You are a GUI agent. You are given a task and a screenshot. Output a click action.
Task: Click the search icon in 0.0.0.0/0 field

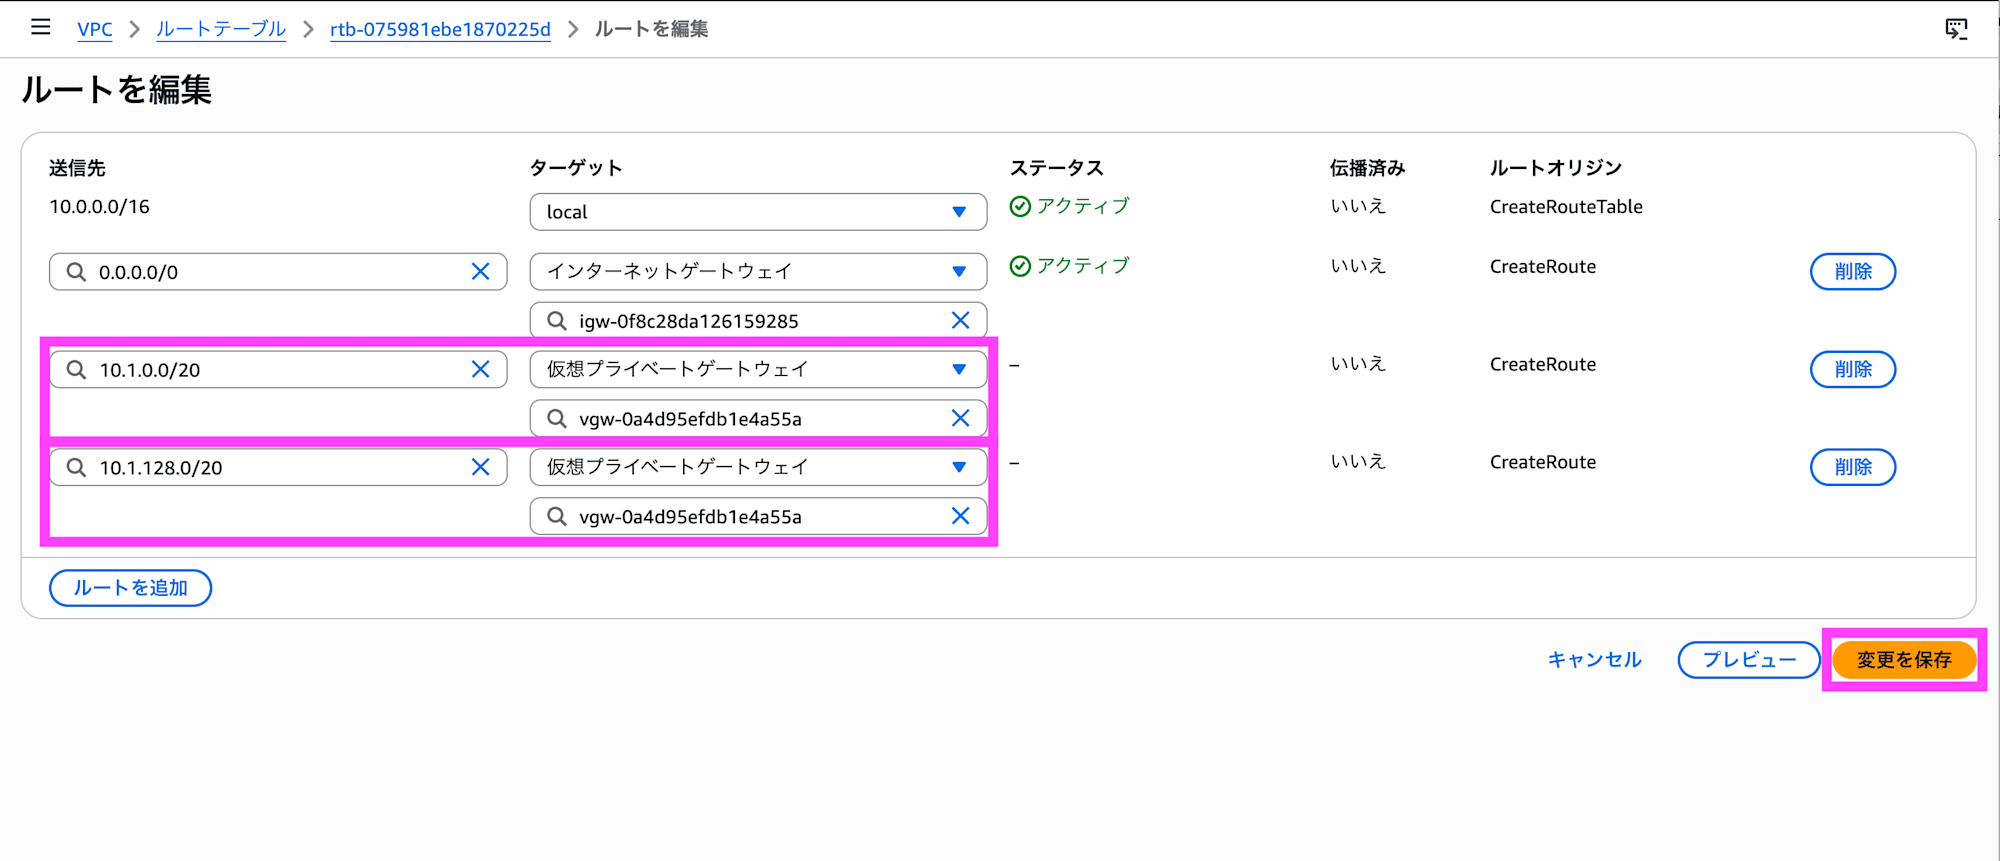point(76,271)
